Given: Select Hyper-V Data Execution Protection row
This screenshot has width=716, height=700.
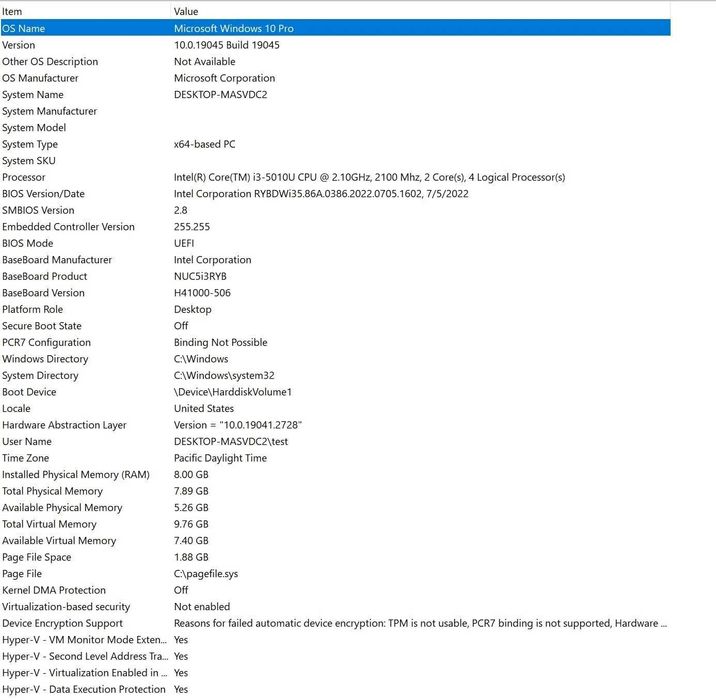Looking at the screenshot, I should coord(336,689).
